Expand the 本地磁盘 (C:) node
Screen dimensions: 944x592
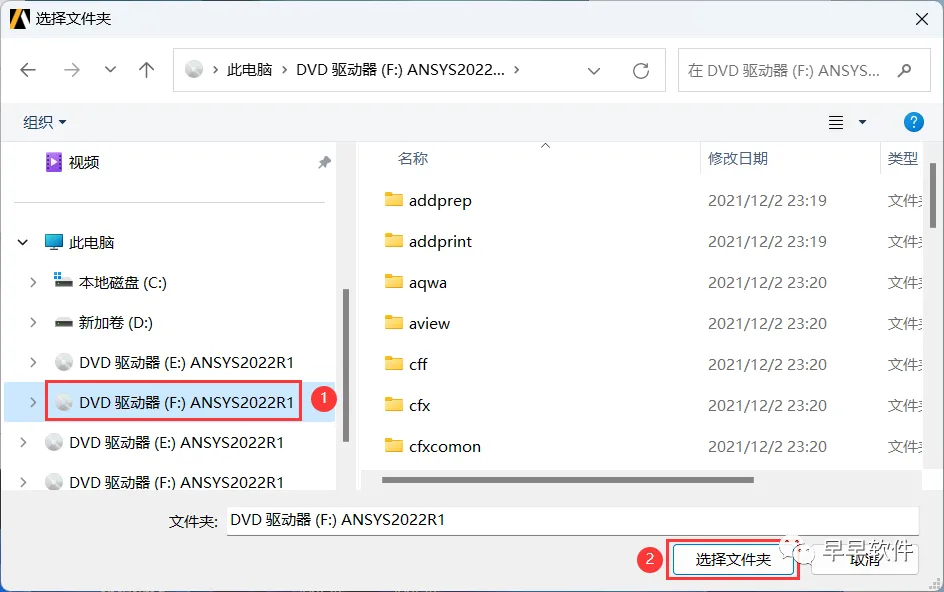coord(33,282)
